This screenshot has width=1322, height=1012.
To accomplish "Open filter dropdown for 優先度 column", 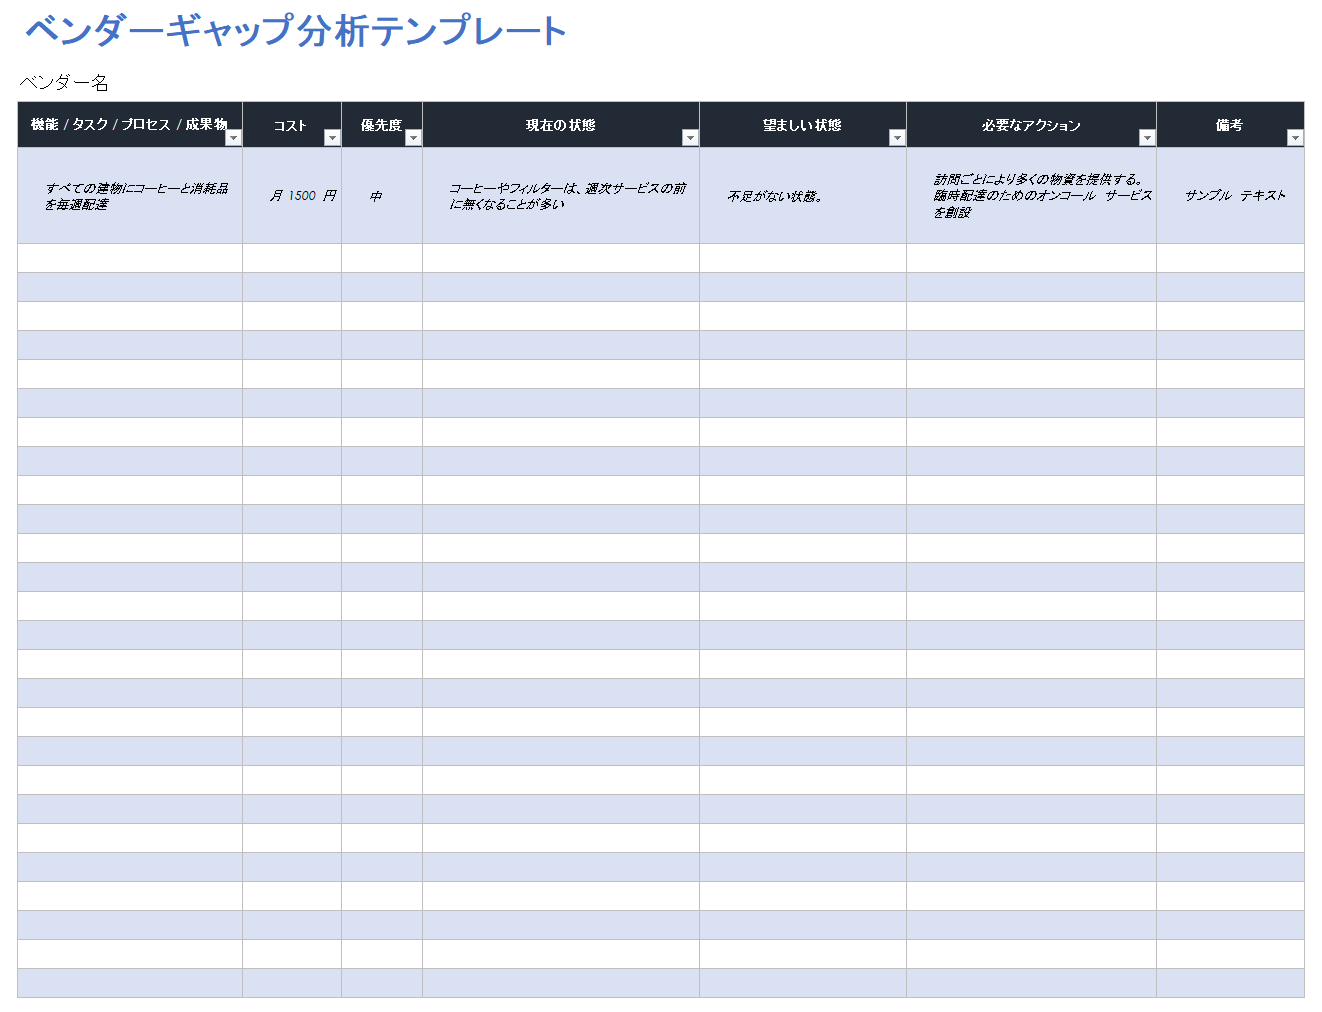I will (x=413, y=138).
